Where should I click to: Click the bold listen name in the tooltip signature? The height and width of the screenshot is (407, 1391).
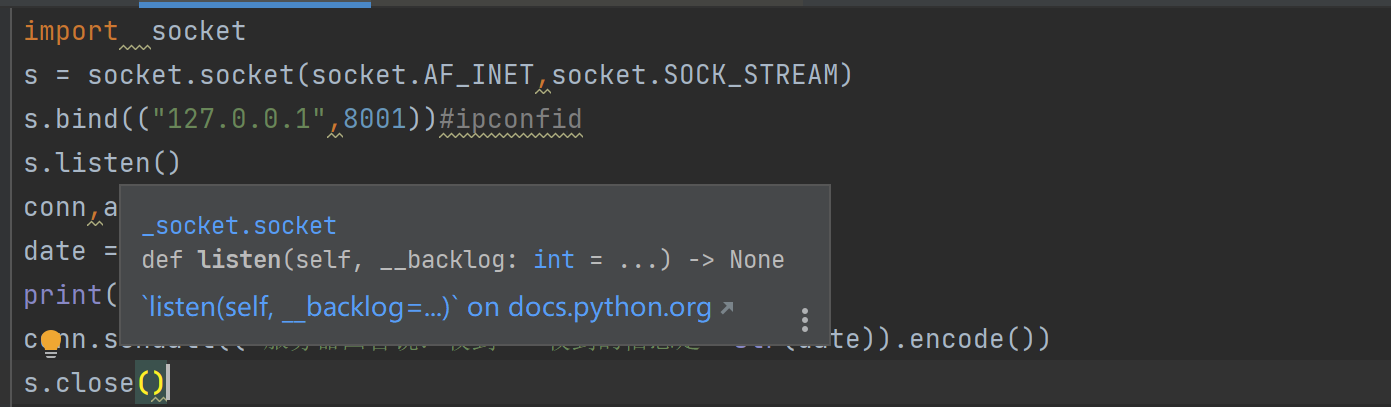coord(240,260)
